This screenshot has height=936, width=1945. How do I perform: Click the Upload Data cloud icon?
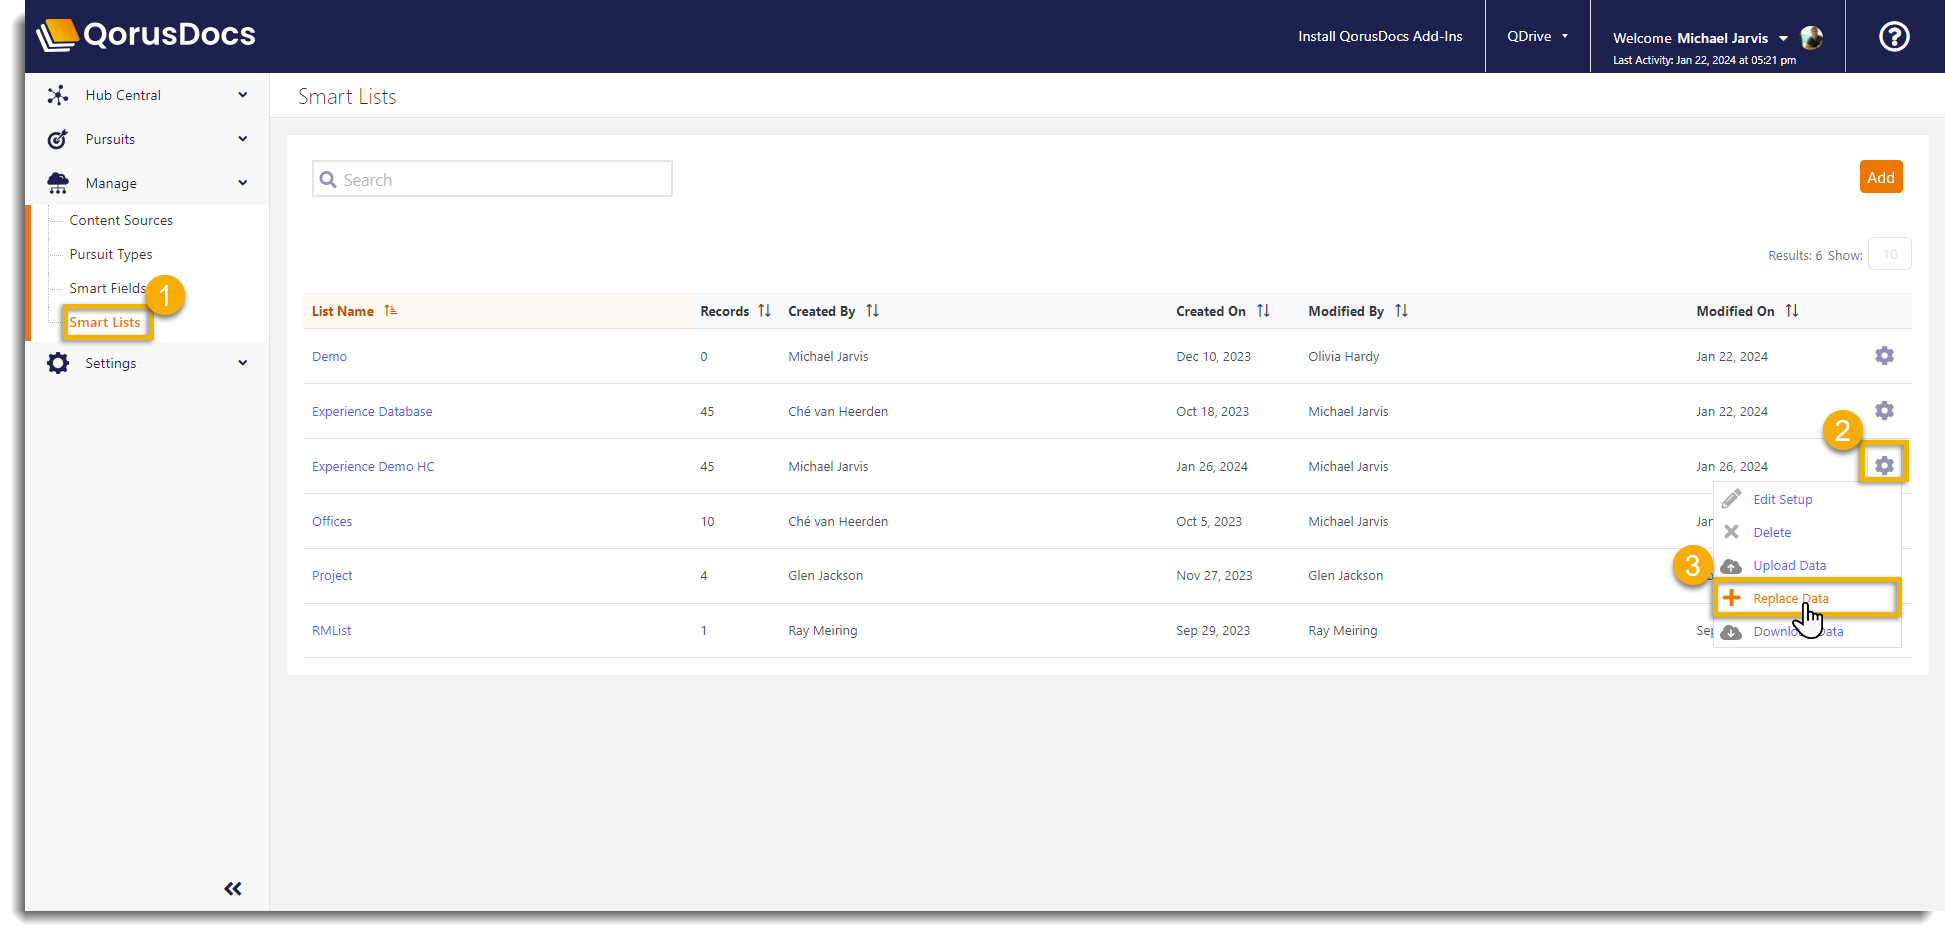coord(1732,566)
